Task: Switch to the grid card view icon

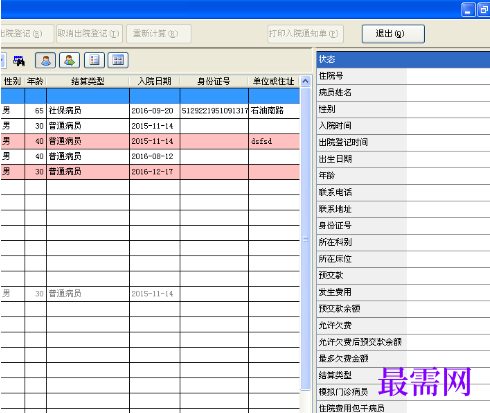Action: (118, 60)
